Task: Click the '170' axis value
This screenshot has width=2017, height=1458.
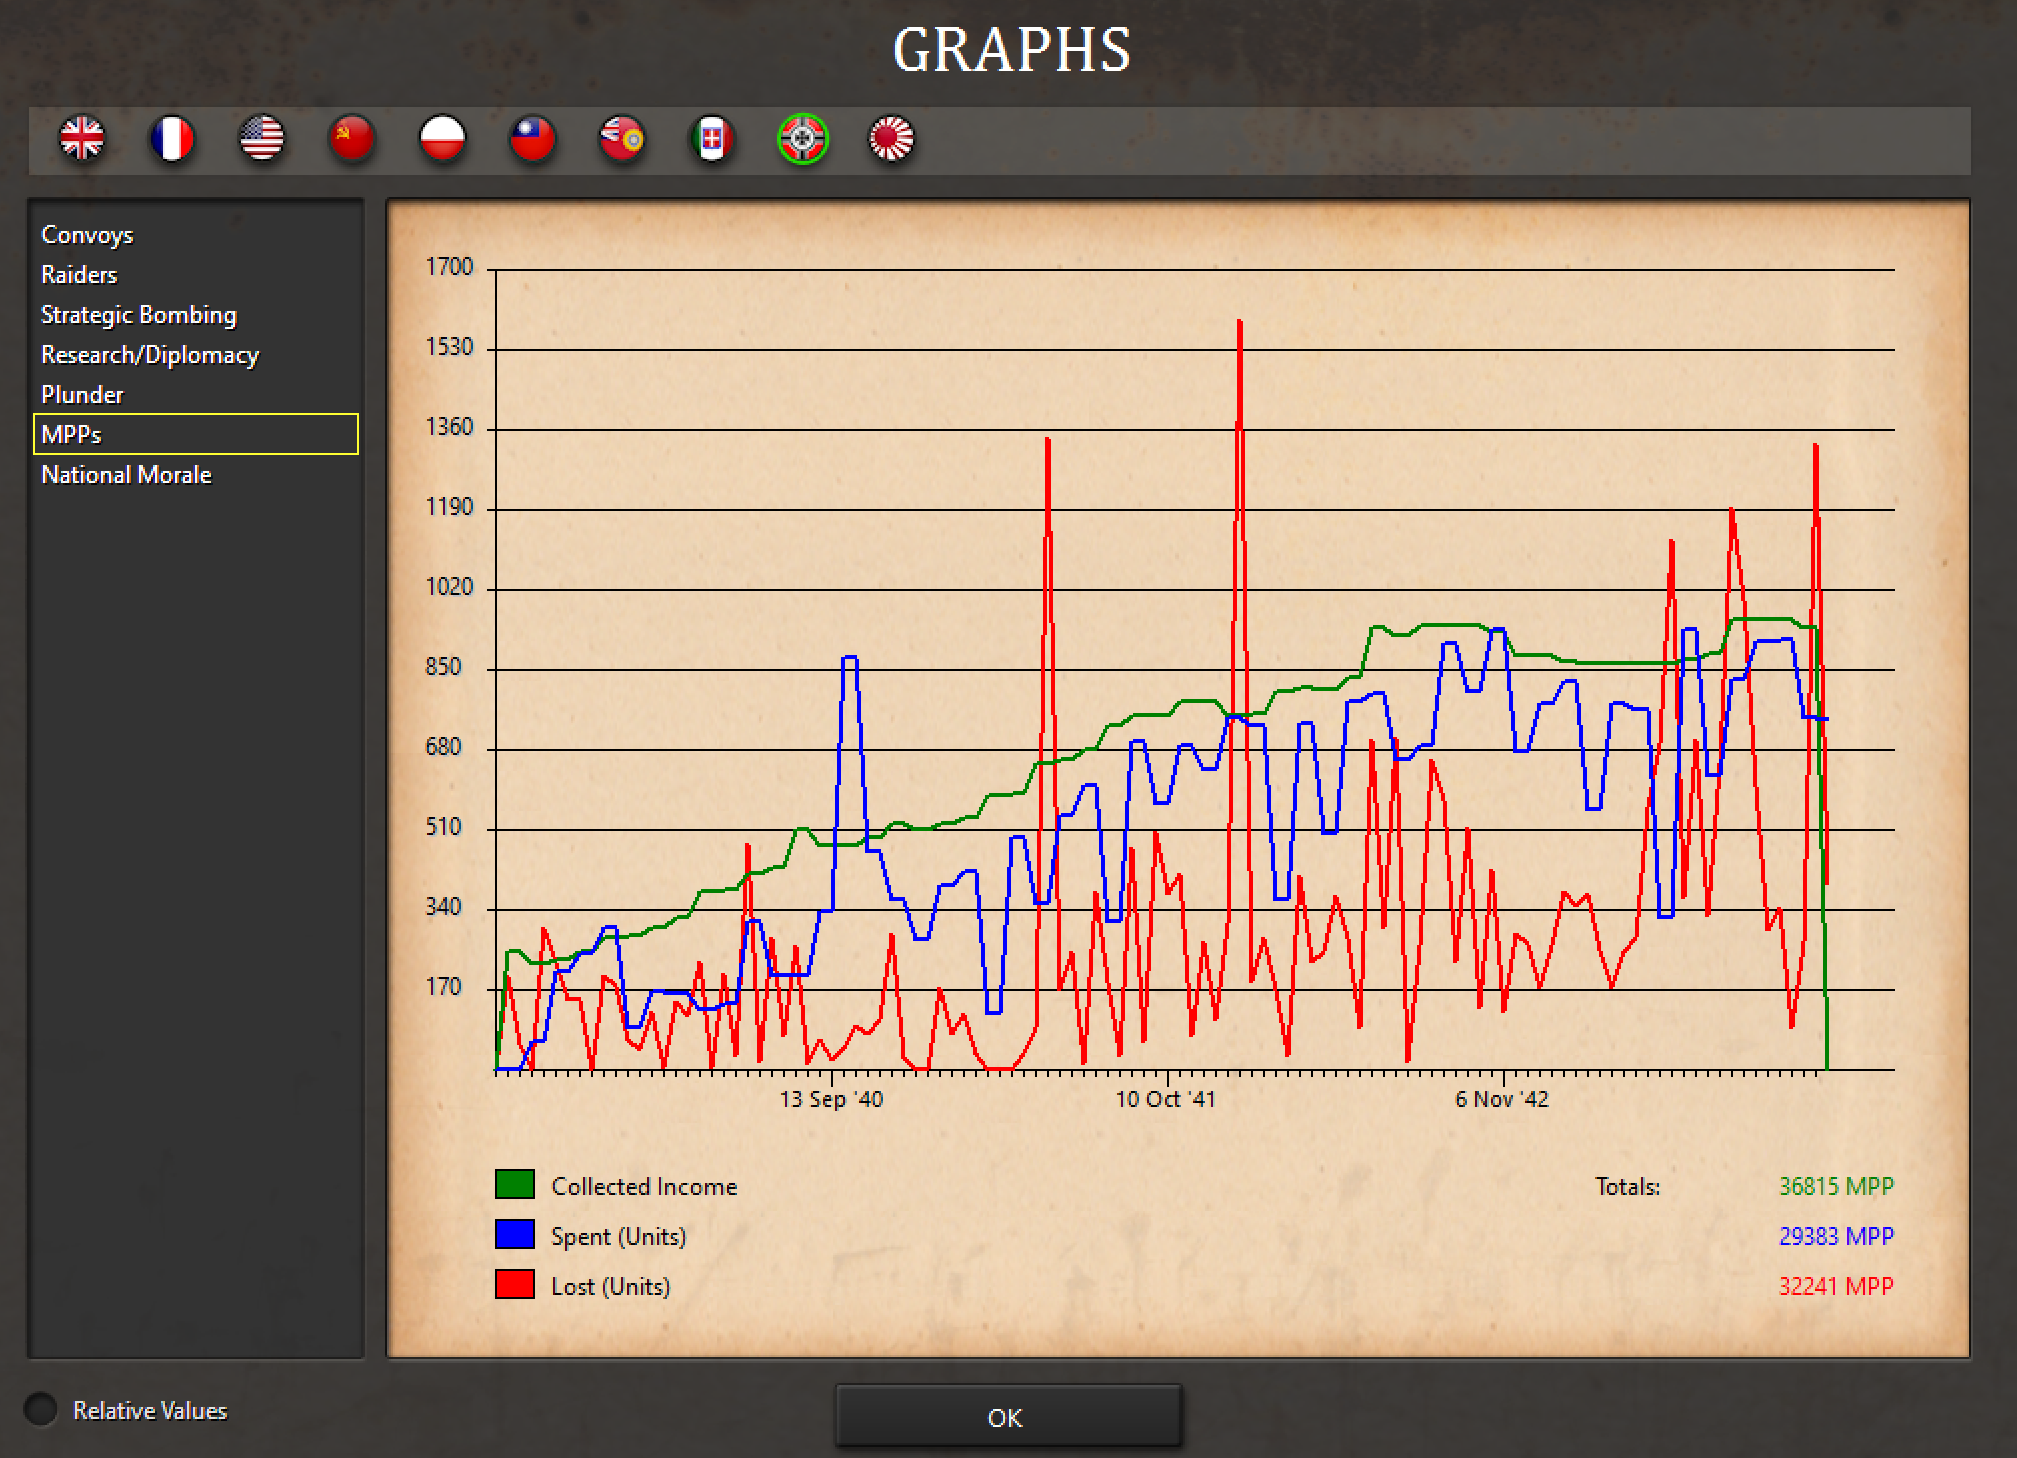Action: coord(443,987)
